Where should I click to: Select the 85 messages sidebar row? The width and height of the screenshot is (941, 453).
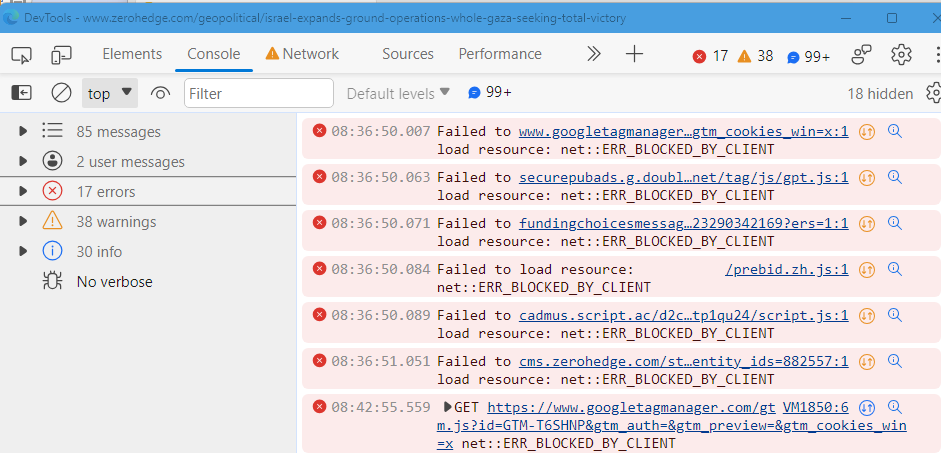148,131
